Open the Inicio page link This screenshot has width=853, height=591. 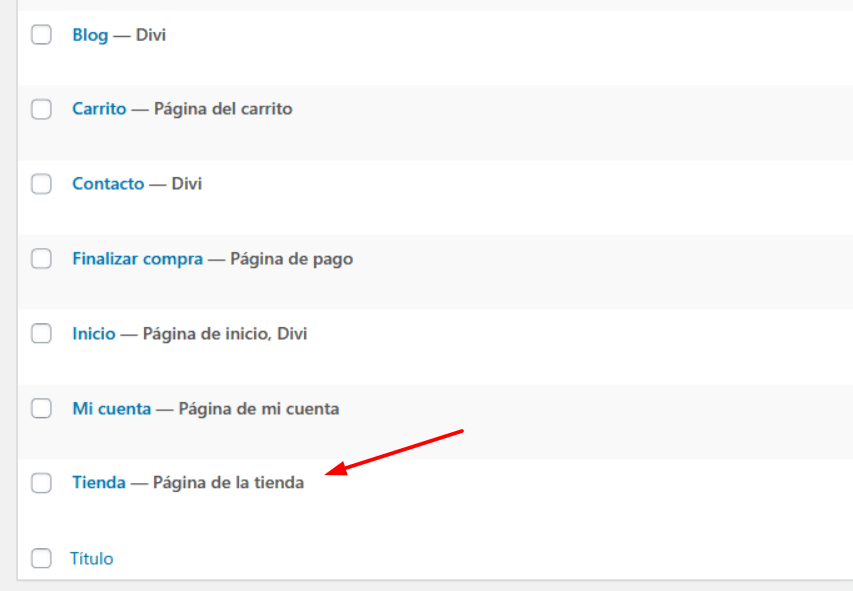pos(94,333)
